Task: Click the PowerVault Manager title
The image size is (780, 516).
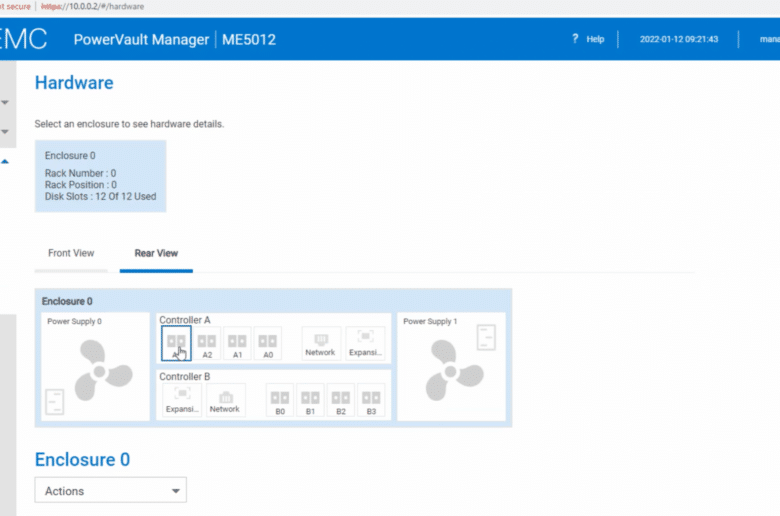Action: (141, 39)
